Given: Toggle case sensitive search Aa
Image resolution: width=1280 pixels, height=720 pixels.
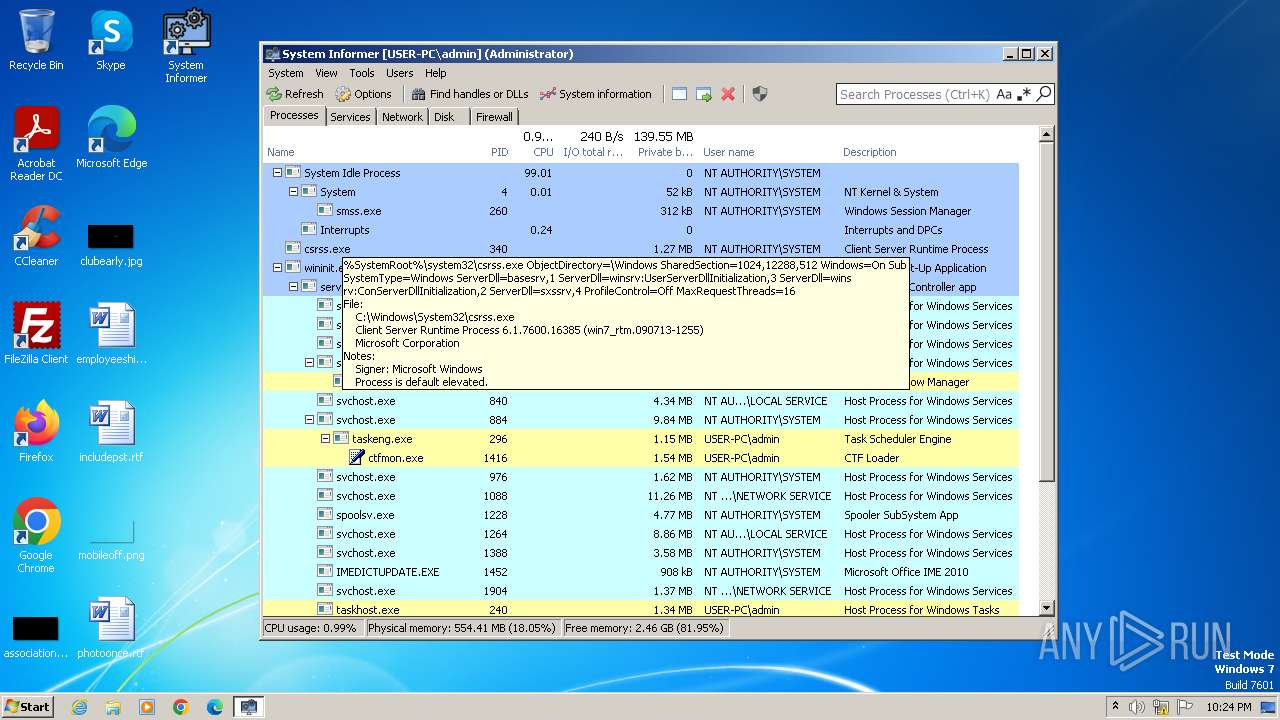Looking at the screenshot, I should tap(1004, 94).
